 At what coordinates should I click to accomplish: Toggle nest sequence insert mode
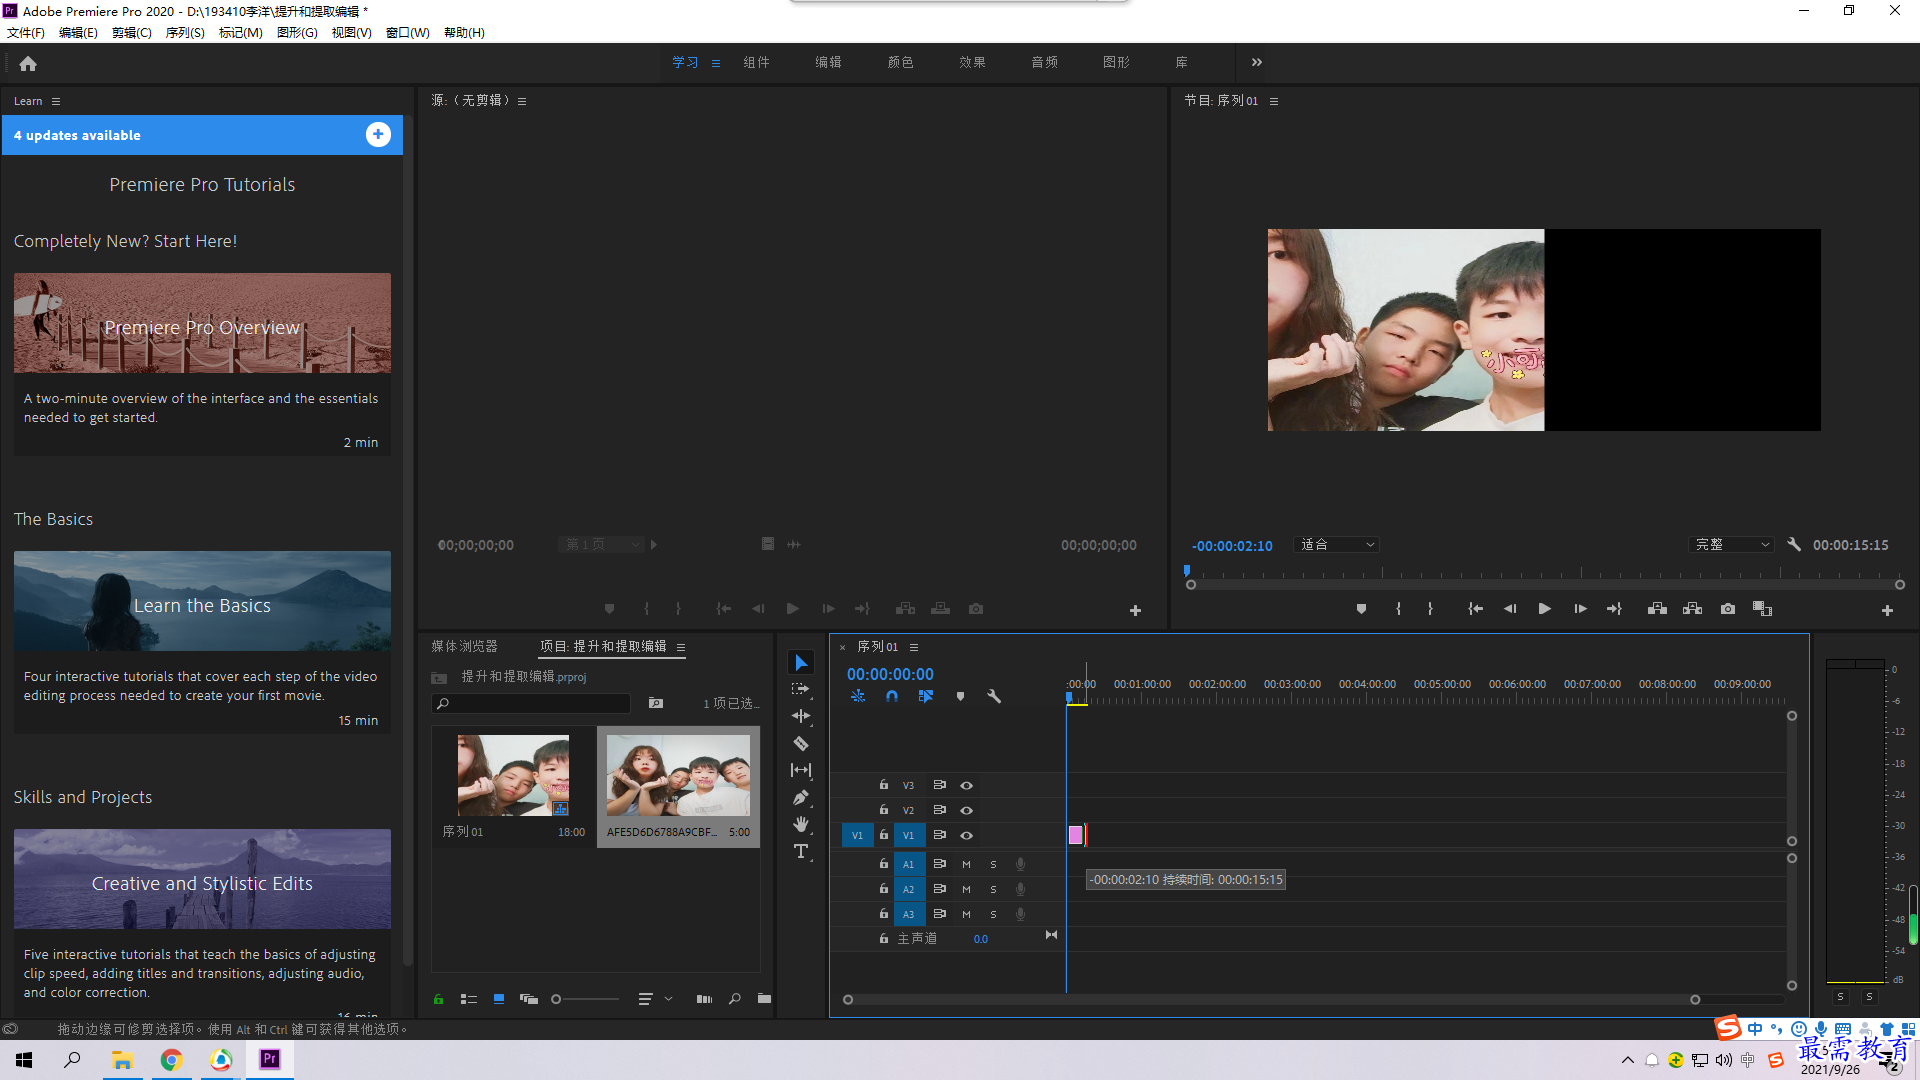click(858, 696)
